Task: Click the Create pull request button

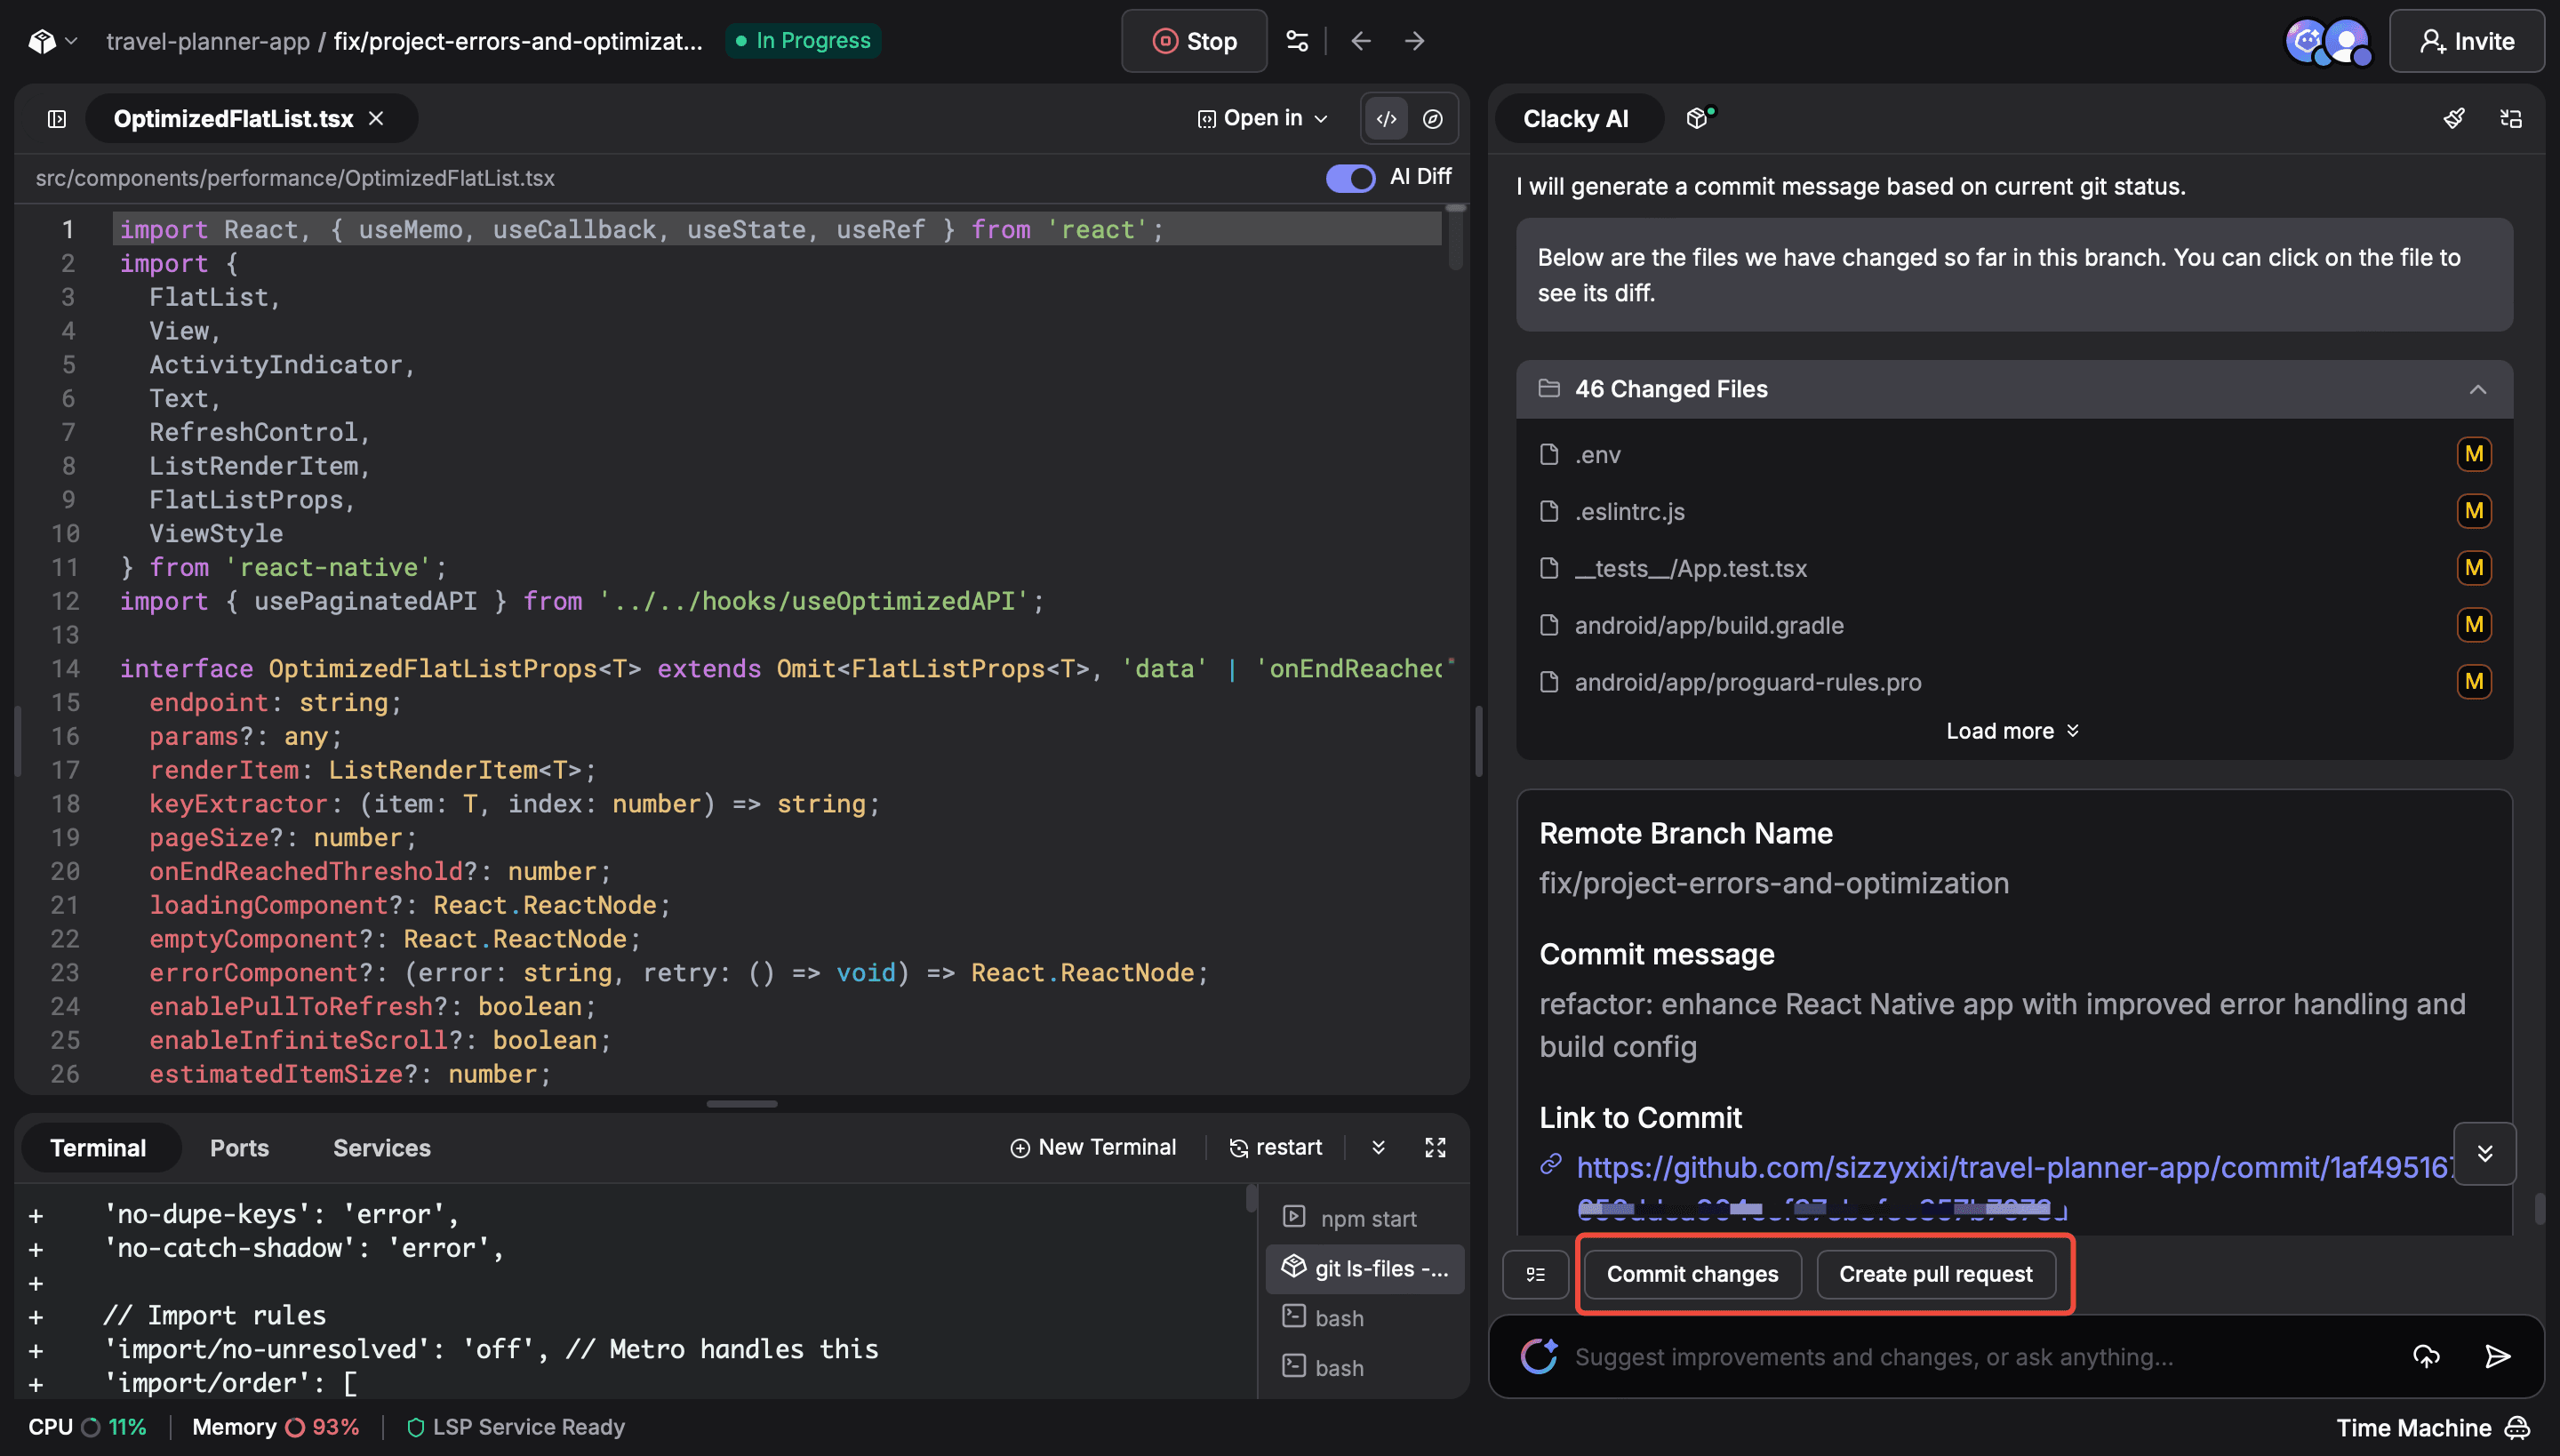Action: point(1935,1274)
